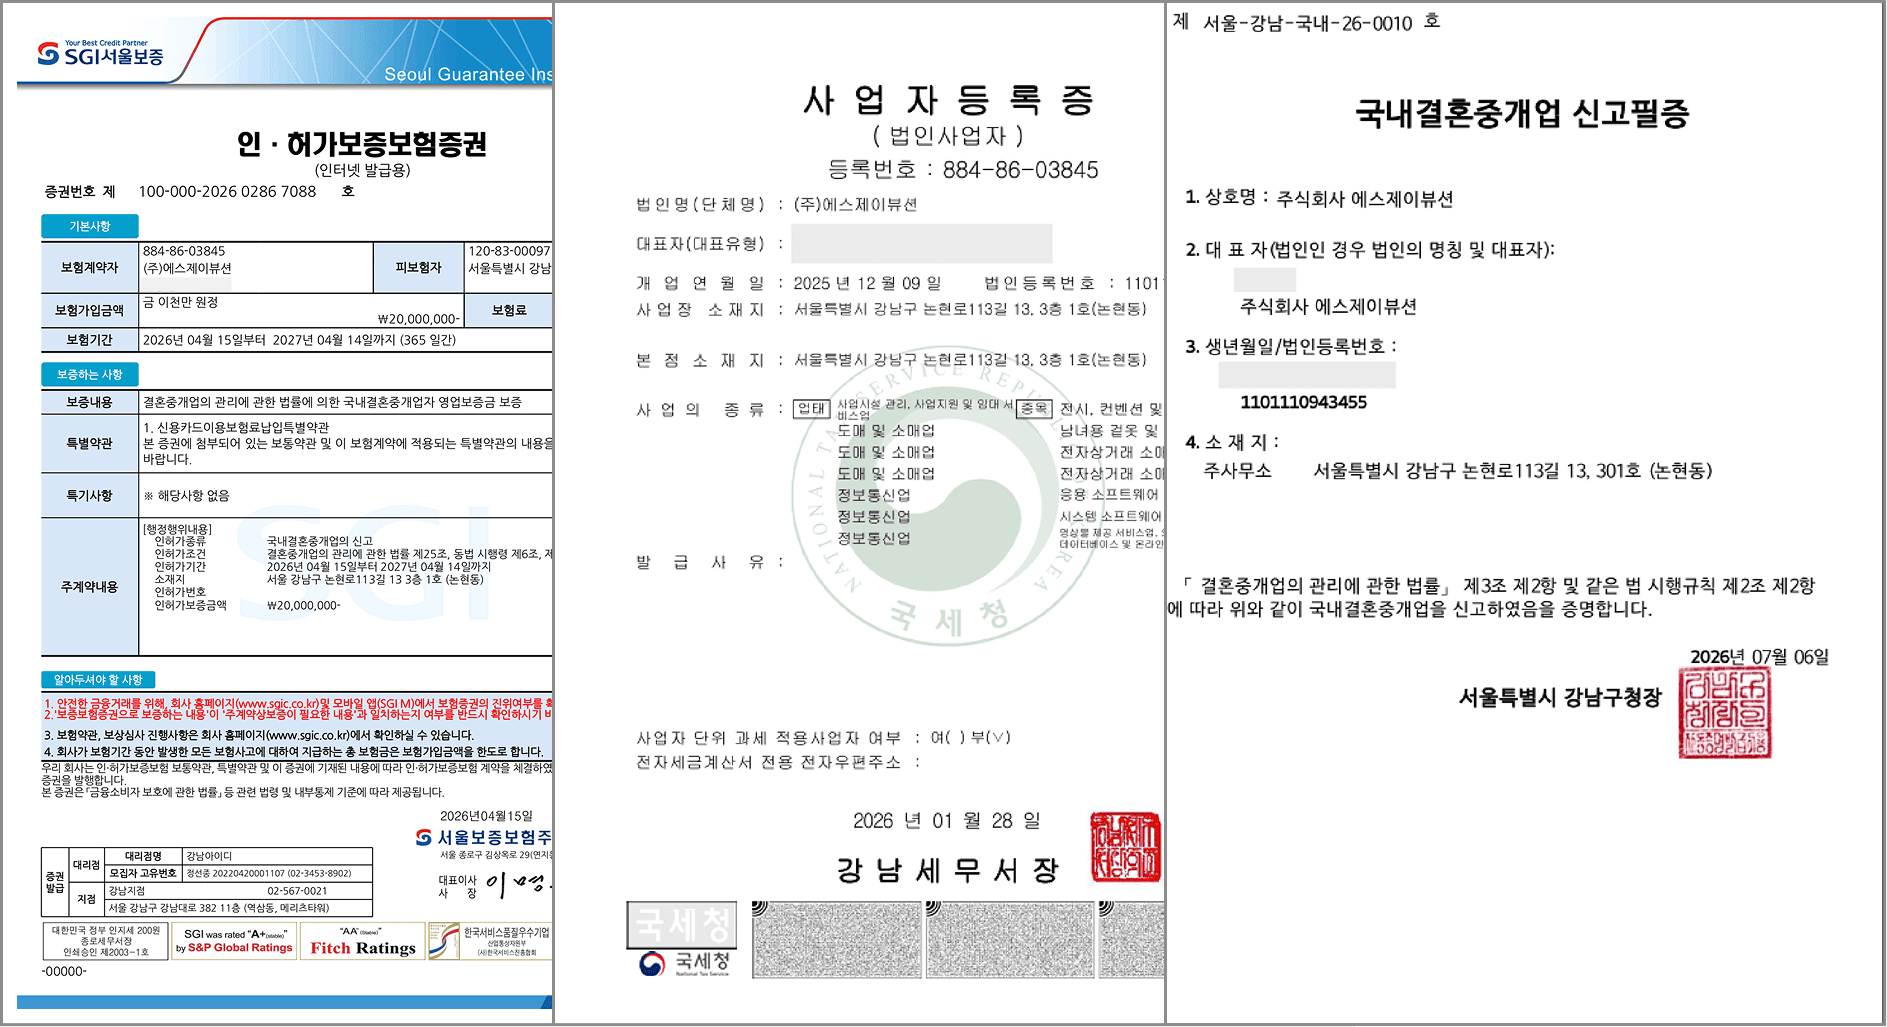Viewport: 1887px width, 1027px height.
Task: Click the 등록번호 : 884-86-03845 line
Action: (x=963, y=170)
